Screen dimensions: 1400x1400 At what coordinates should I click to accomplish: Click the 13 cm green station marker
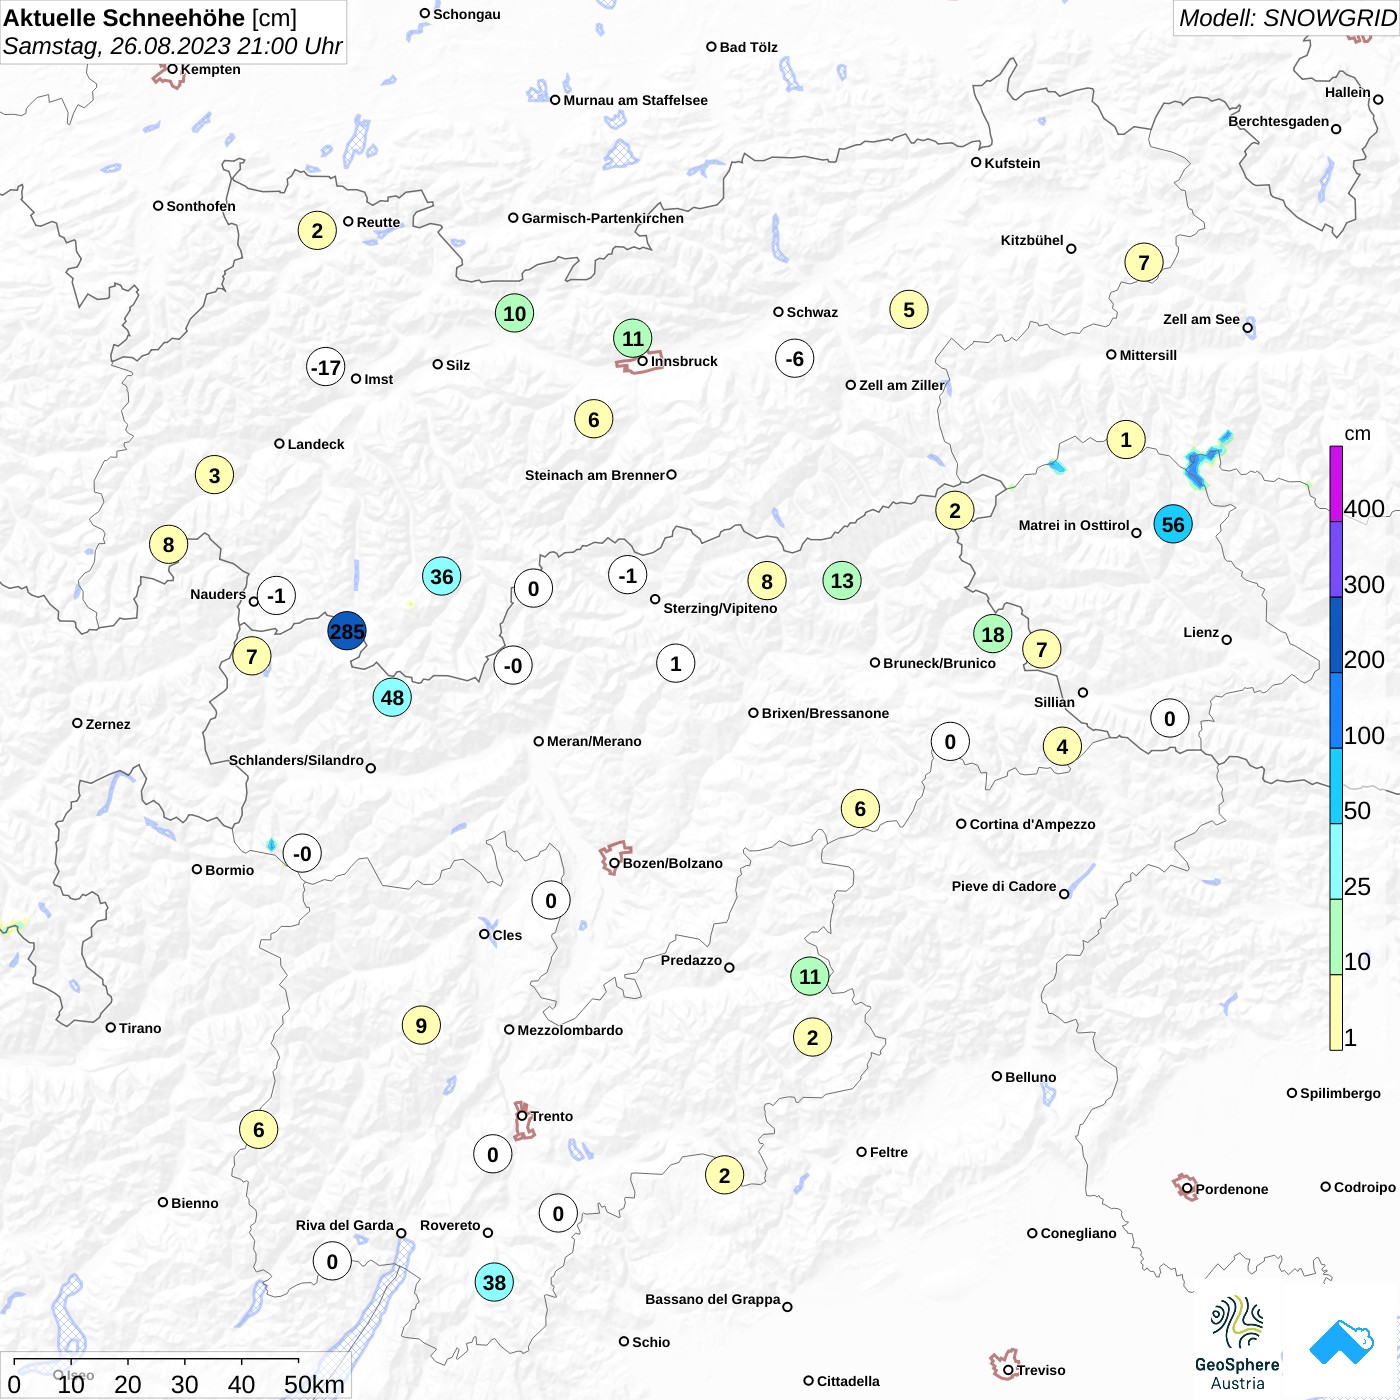tap(842, 580)
